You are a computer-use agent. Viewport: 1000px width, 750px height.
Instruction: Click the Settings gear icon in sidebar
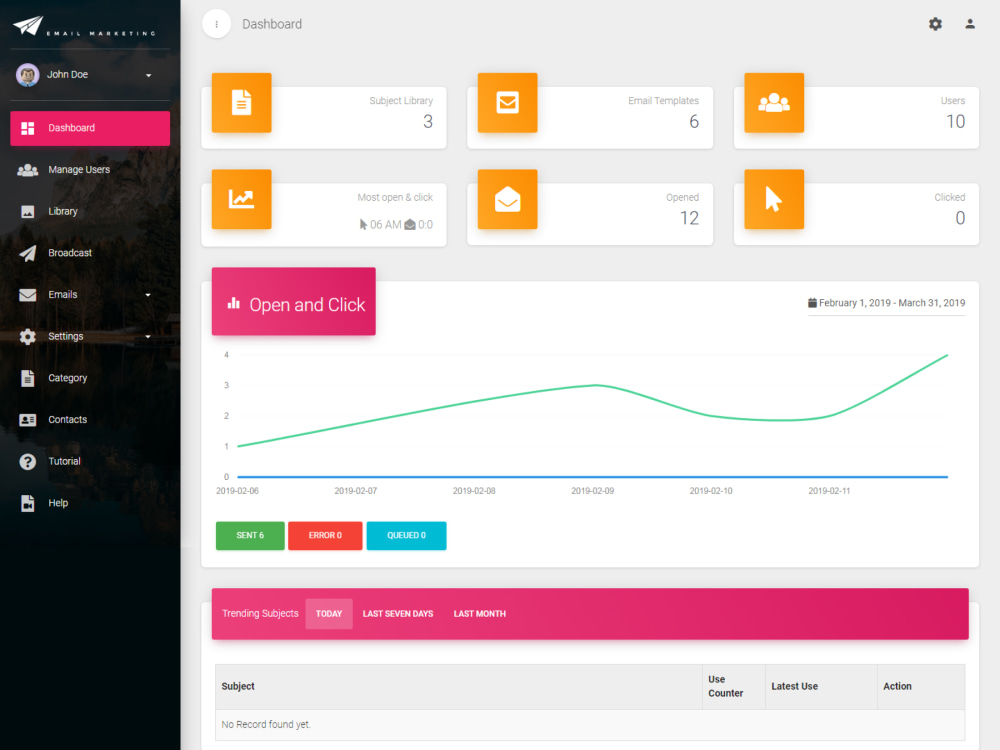[27, 336]
